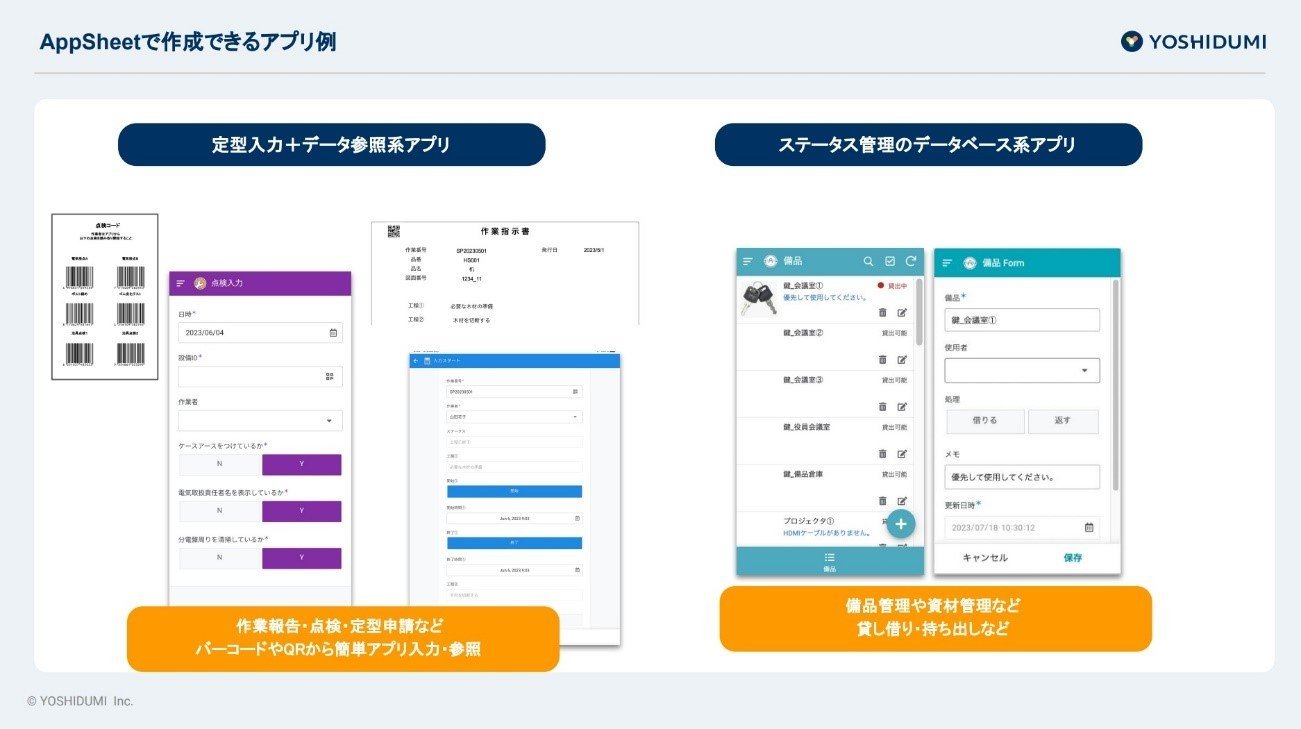
Task: Click the 定型入力+データ参照系アプリ heading pill
Action: click(x=332, y=145)
